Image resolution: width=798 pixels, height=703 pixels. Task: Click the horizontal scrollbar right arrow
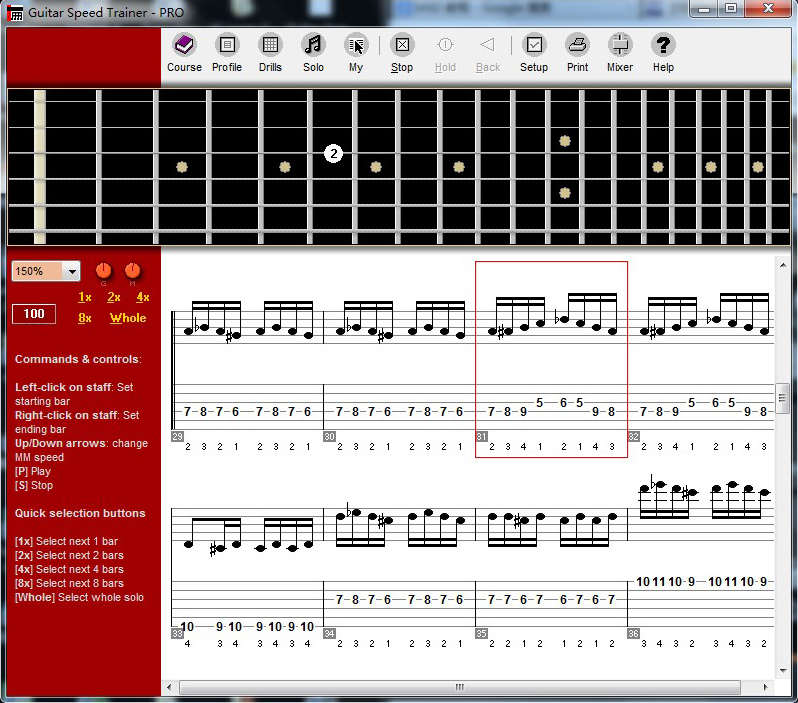tap(765, 687)
